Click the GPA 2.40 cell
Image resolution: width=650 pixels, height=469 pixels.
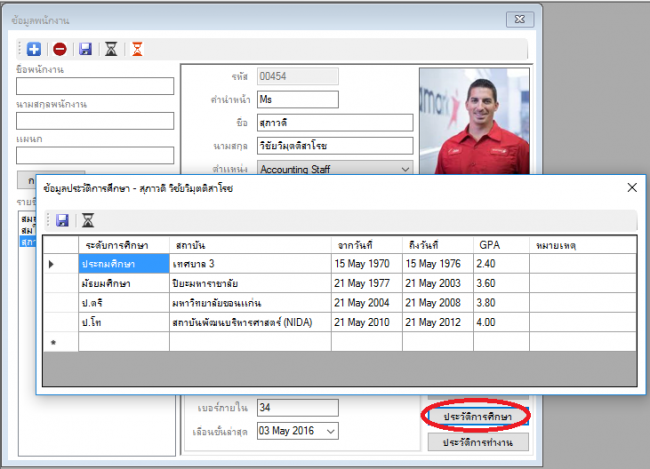click(x=501, y=264)
